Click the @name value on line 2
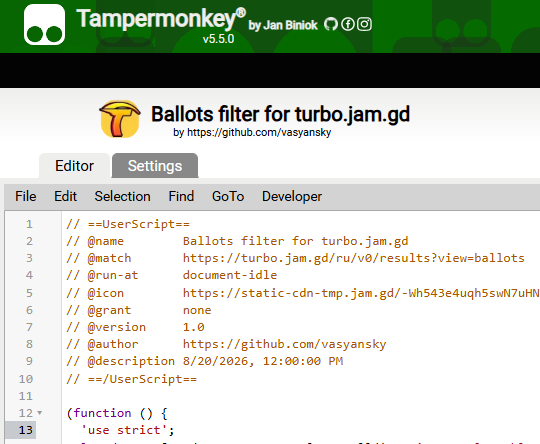 click(x=295, y=241)
